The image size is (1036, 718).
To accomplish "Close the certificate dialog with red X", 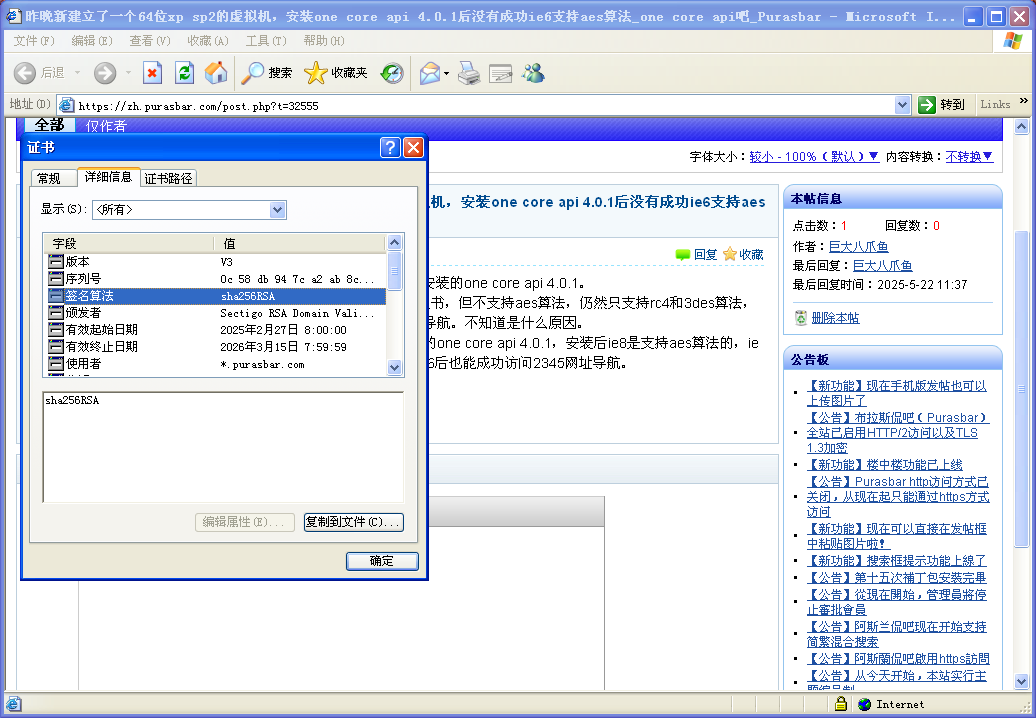I will [414, 147].
